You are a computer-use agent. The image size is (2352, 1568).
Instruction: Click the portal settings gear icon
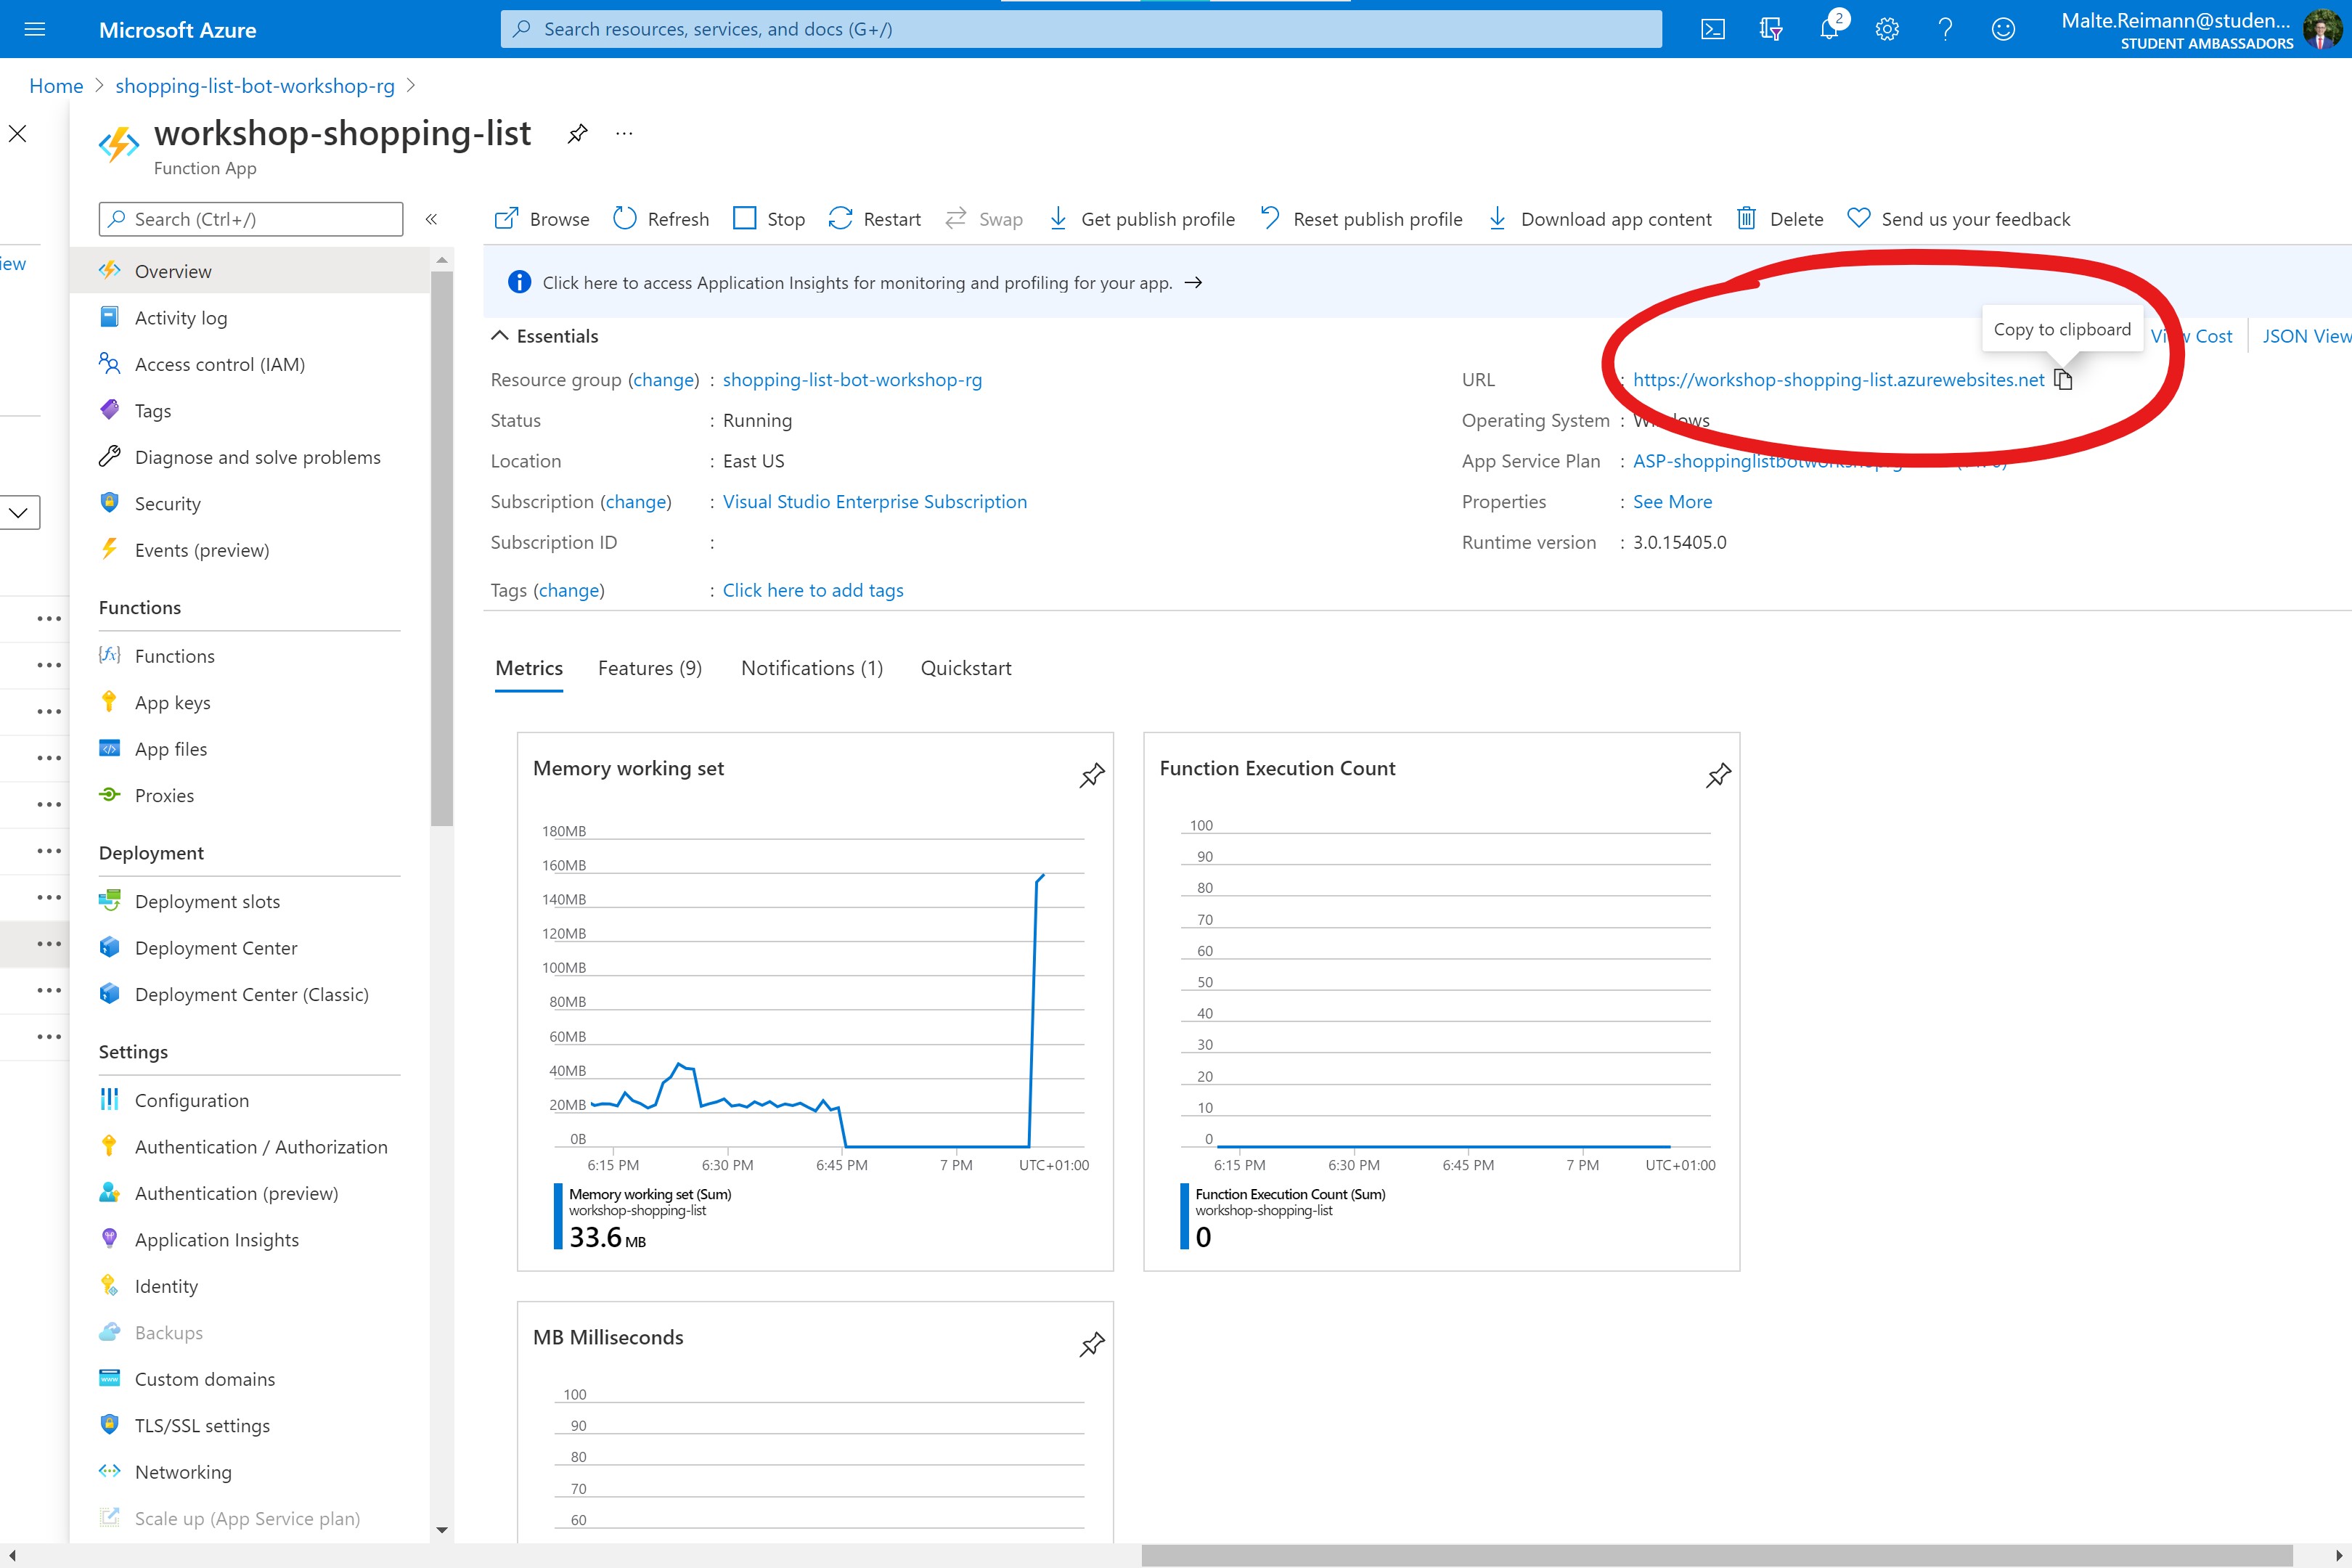pos(1886,29)
